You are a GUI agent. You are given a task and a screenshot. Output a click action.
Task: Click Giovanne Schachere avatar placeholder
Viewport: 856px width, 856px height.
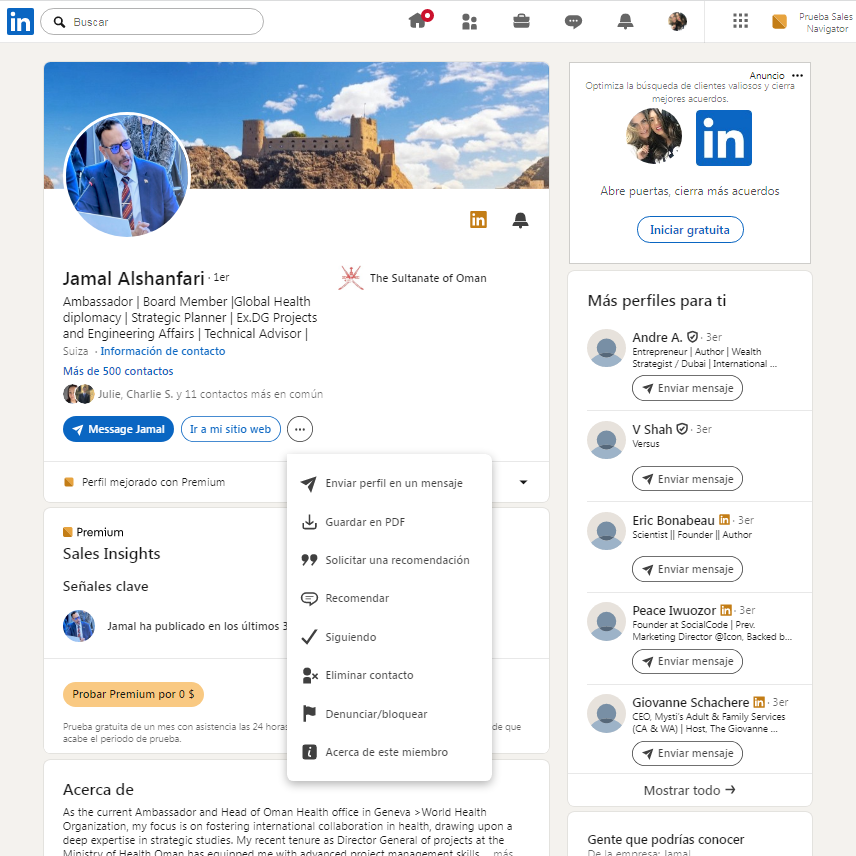(x=607, y=714)
